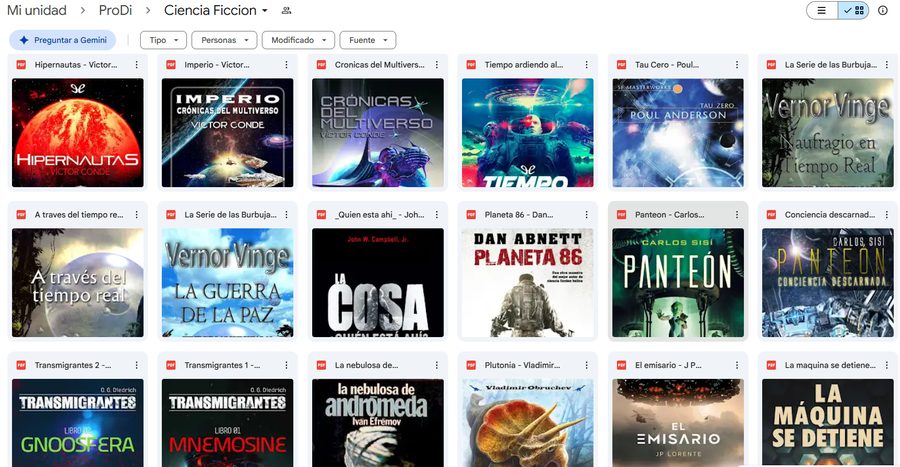Open more actions for Imperio file
900x467 pixels.
coord(286,65)
